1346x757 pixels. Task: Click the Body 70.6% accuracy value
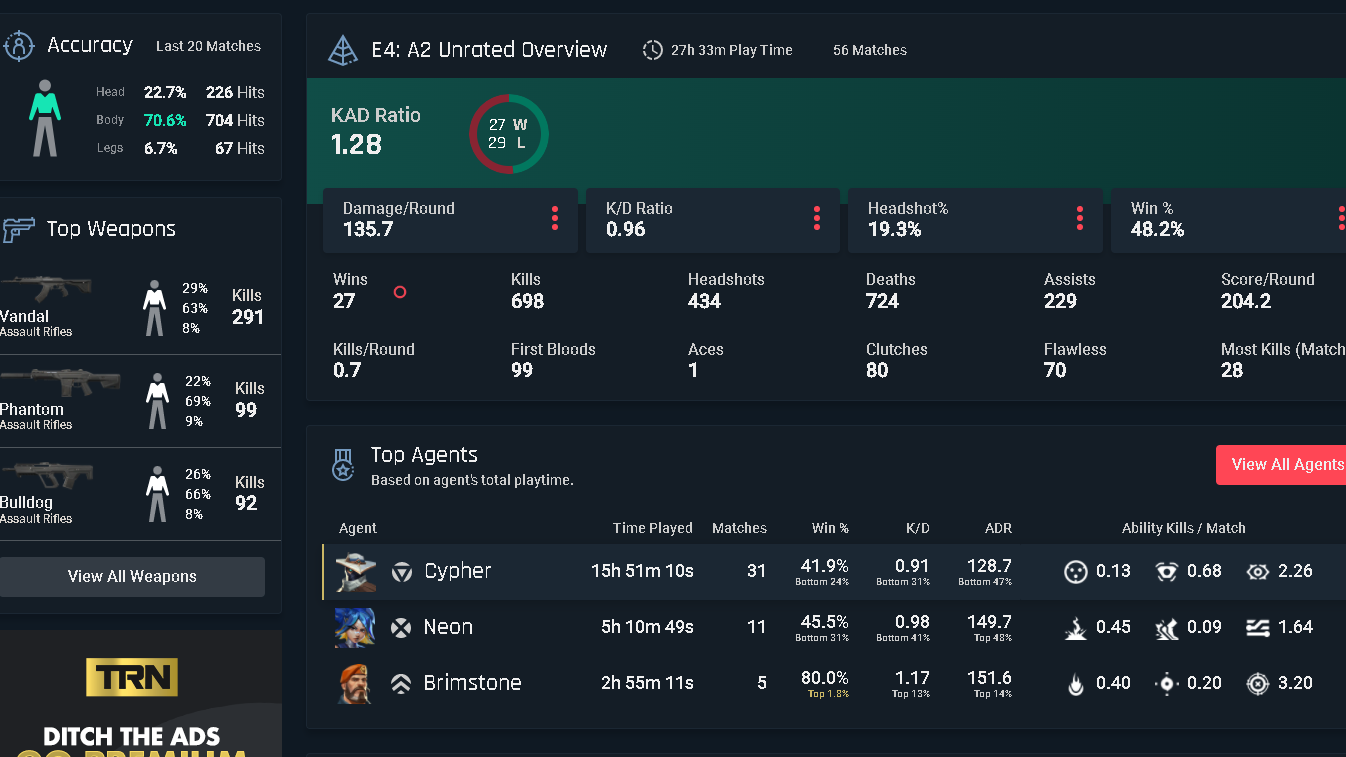pyautogui.click(x=165, y=120)
